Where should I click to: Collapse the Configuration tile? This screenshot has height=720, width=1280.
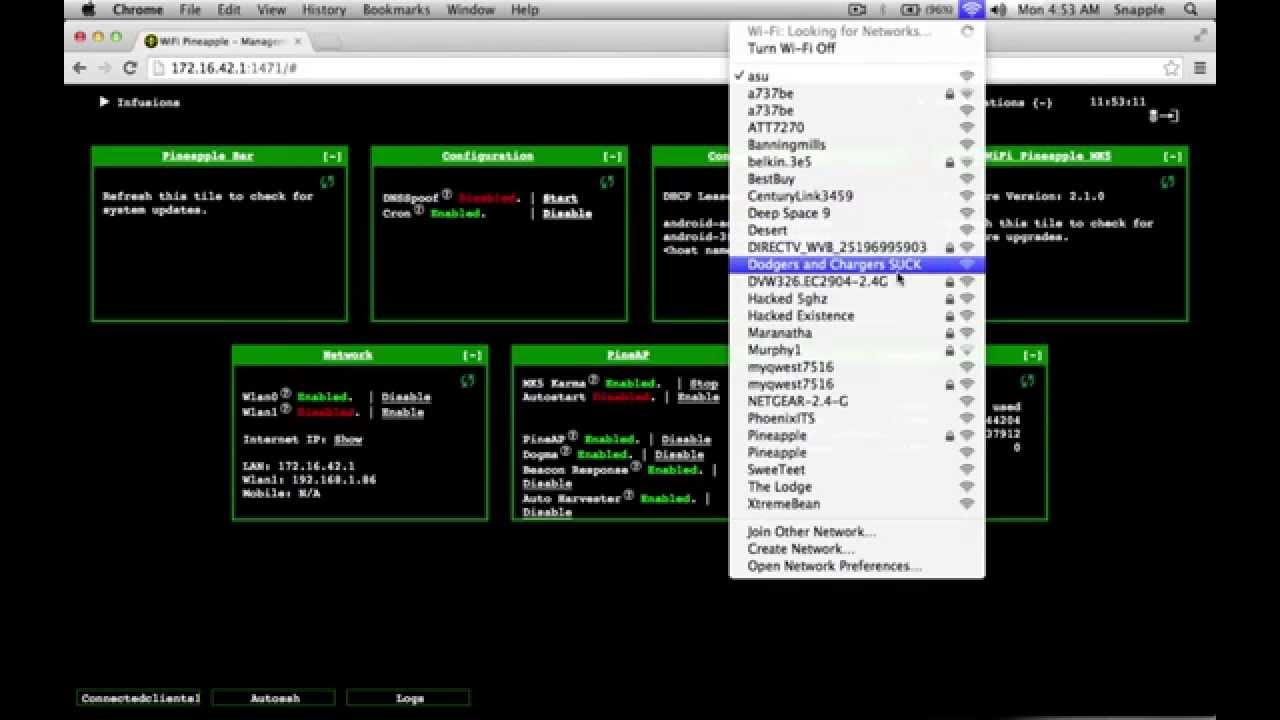612,157
